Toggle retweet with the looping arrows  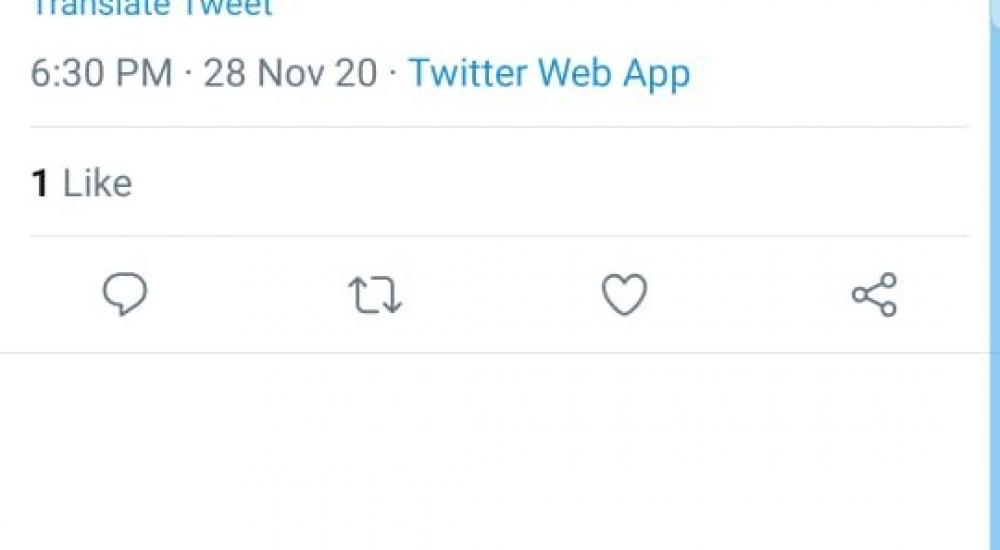pyautogui.click(x=375, y=296)
